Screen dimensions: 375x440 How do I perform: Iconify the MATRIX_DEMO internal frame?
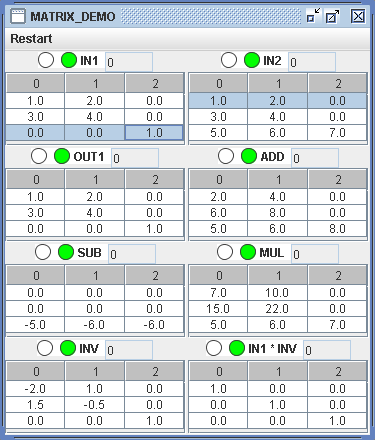coord(313,16)
